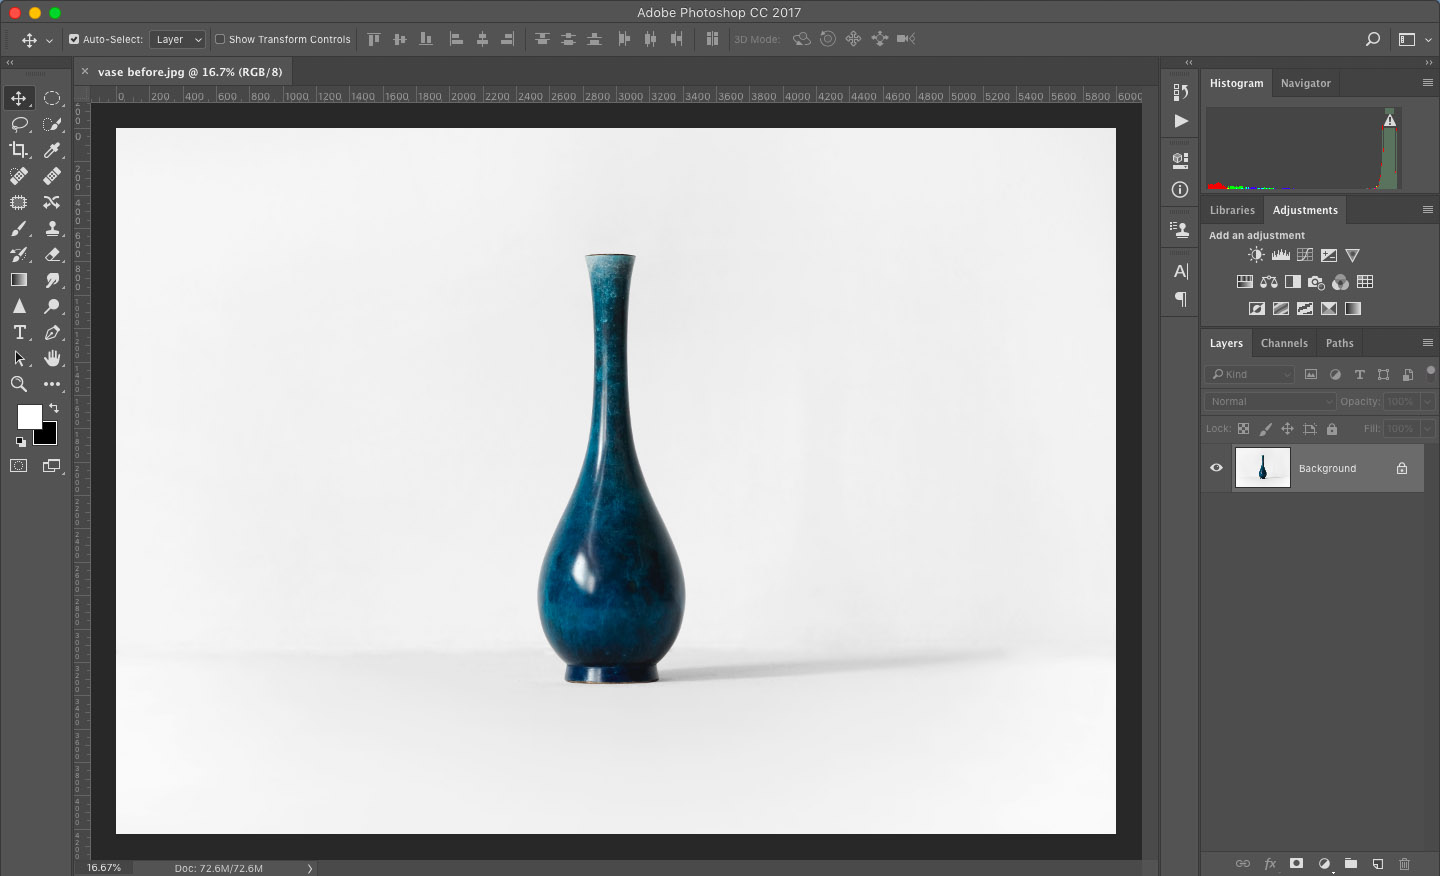Add a layer mask button

[1296, 864]
